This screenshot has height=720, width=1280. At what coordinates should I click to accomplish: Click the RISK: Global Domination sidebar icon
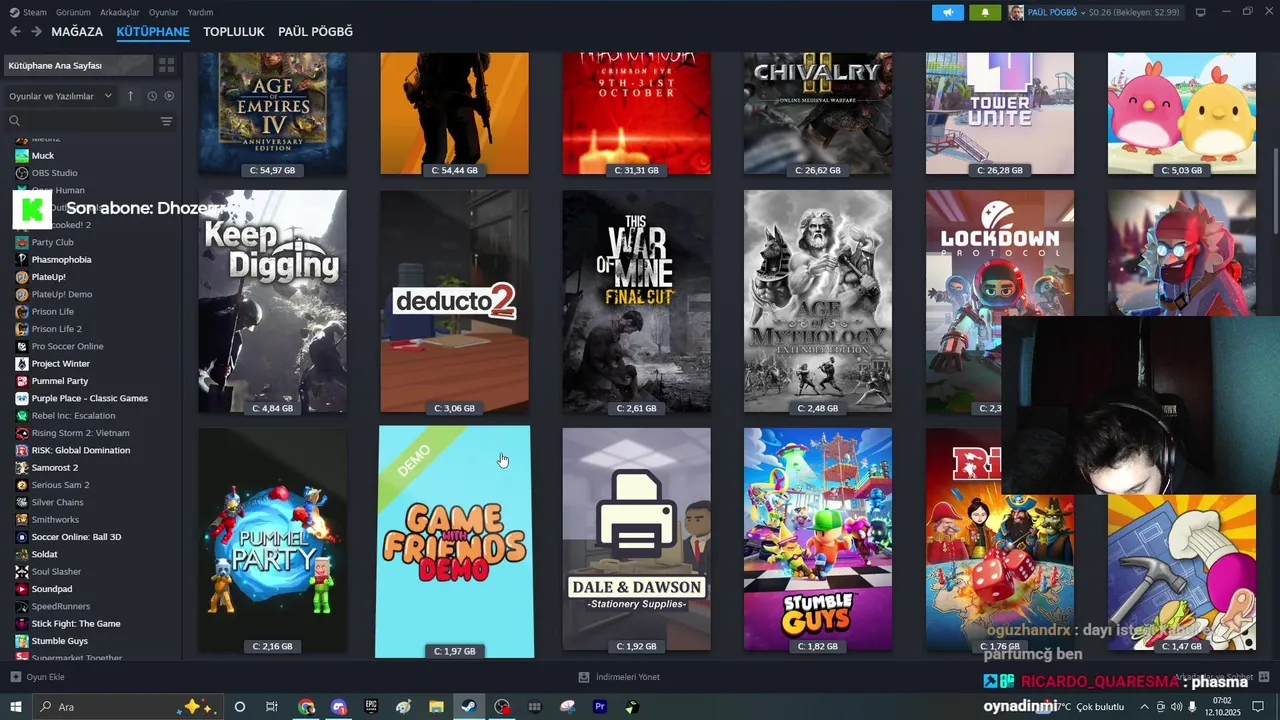click(x=22, y=450)
